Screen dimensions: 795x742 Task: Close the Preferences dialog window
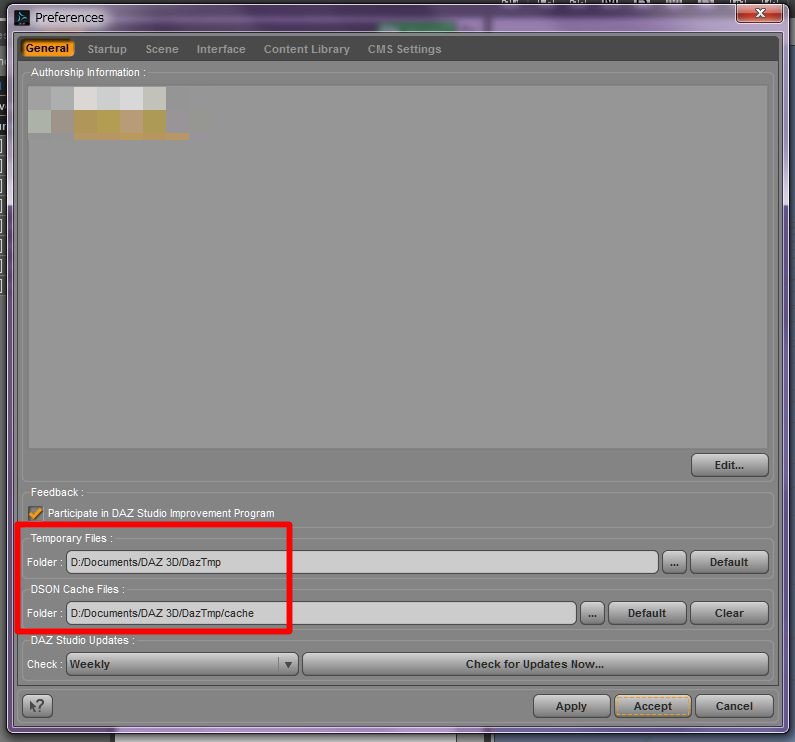pos(758,13)
